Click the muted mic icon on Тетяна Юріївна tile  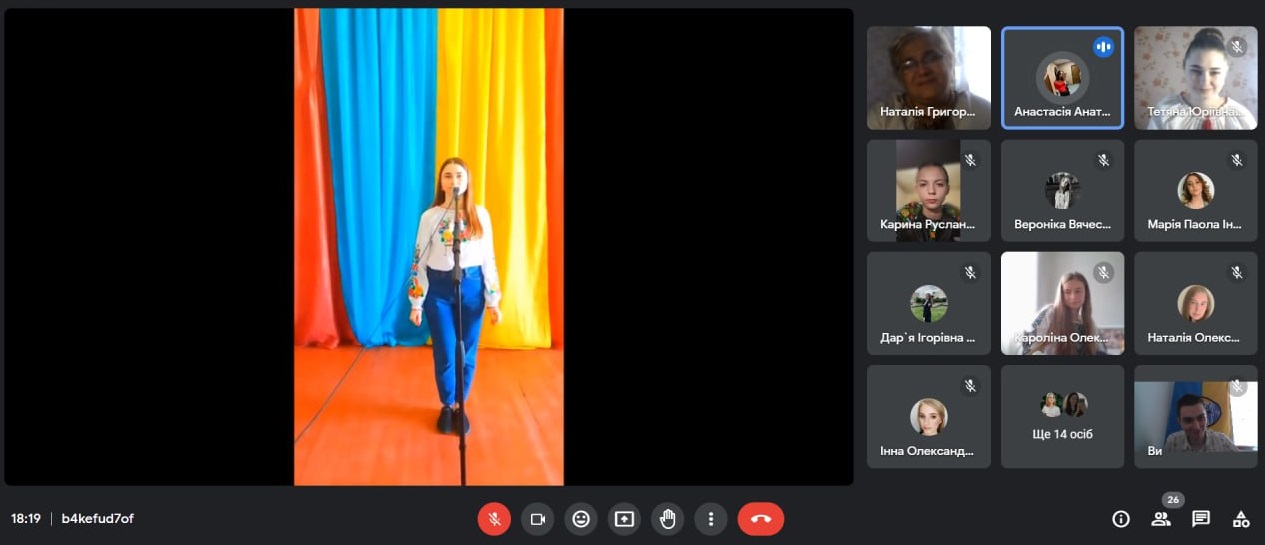click(1237, 47)
